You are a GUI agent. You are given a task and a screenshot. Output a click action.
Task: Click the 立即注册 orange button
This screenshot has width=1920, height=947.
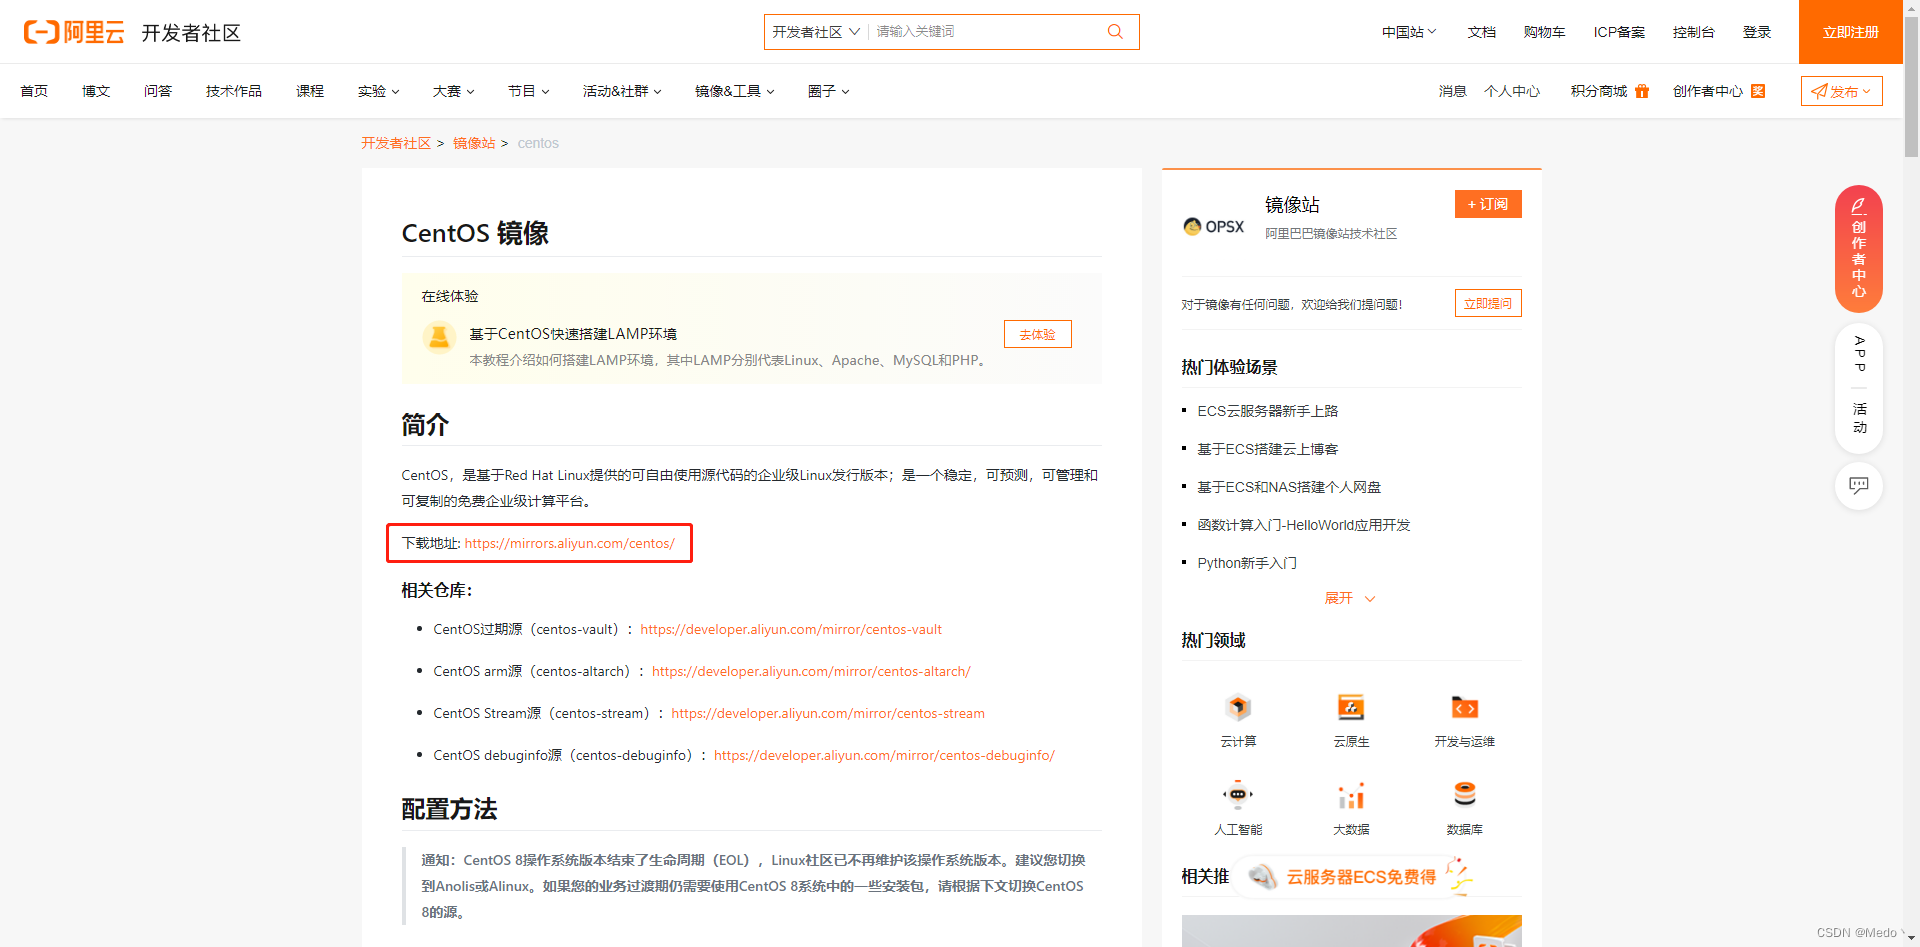click(x=1850, y=32)
